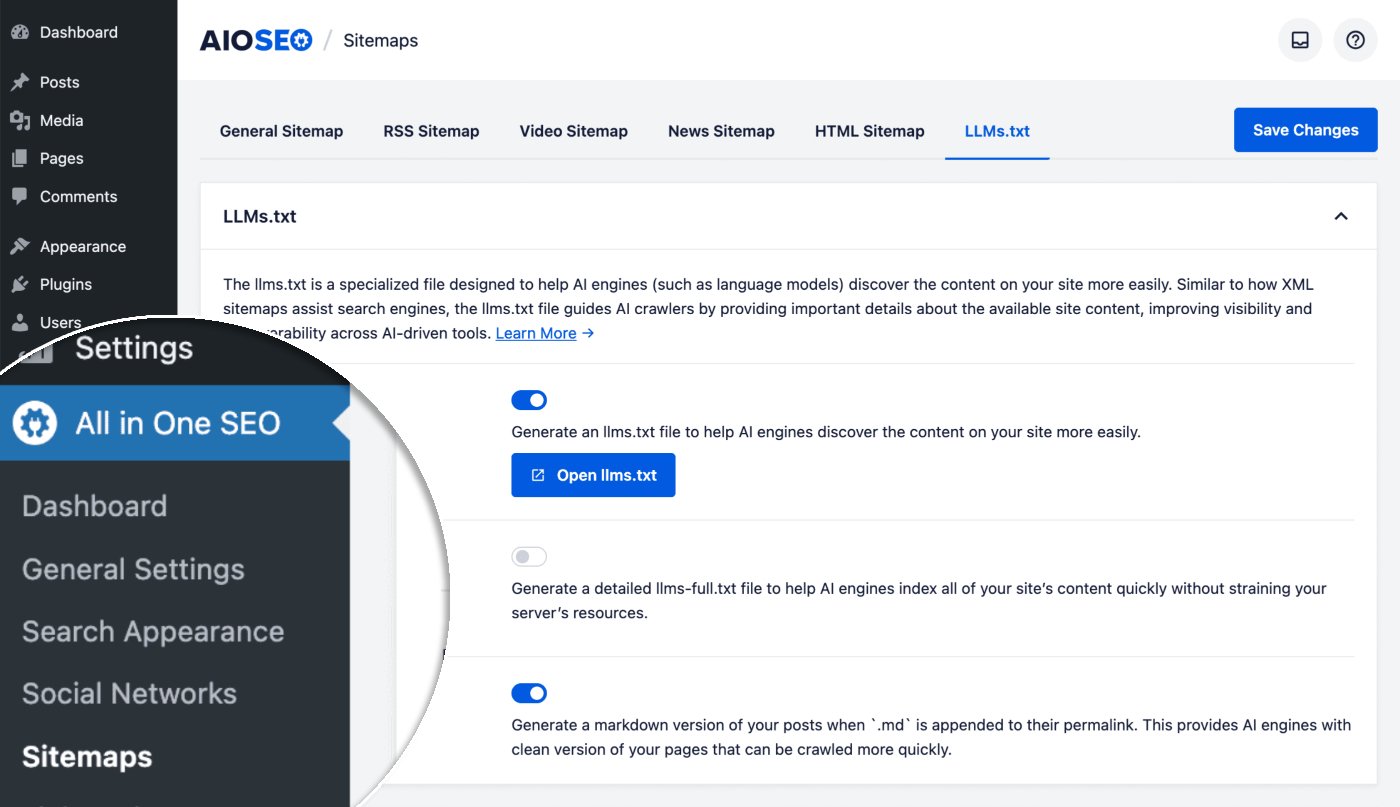Disable the llms.txt file generation toggle

pyautogui.click(x=529, y=400)
